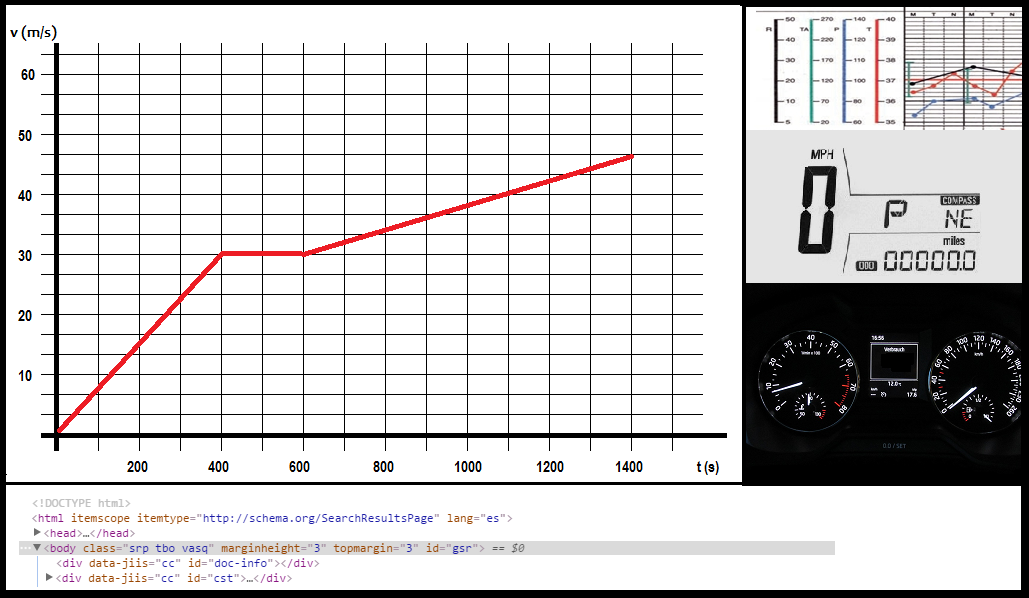Select the <html itemscope> element row

[272, 518]
